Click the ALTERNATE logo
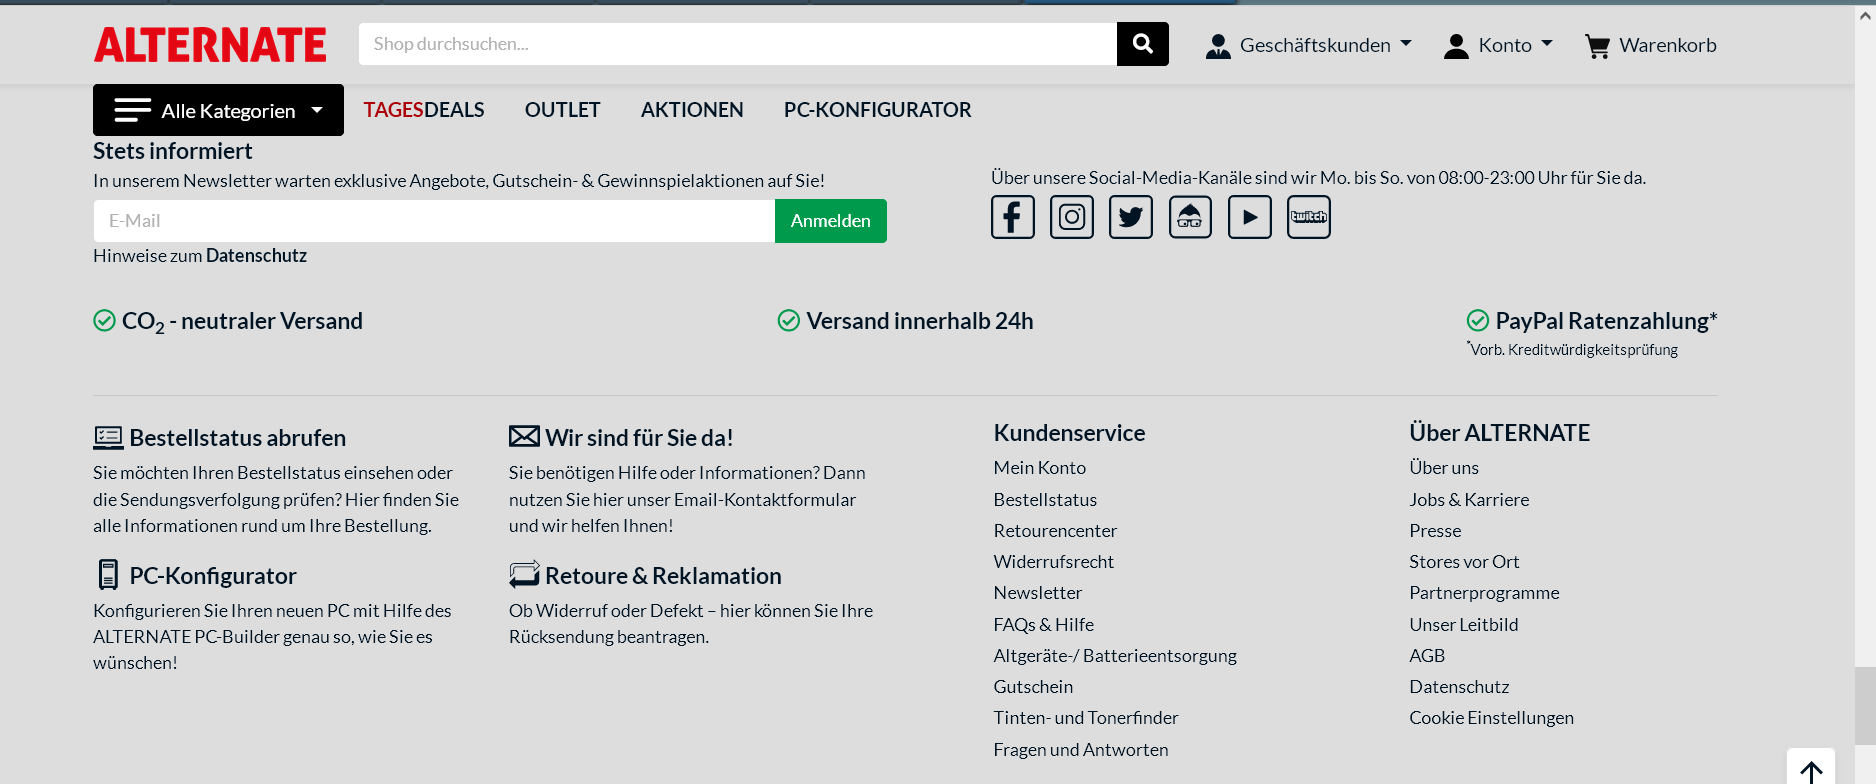 click(x=210, y=45)
